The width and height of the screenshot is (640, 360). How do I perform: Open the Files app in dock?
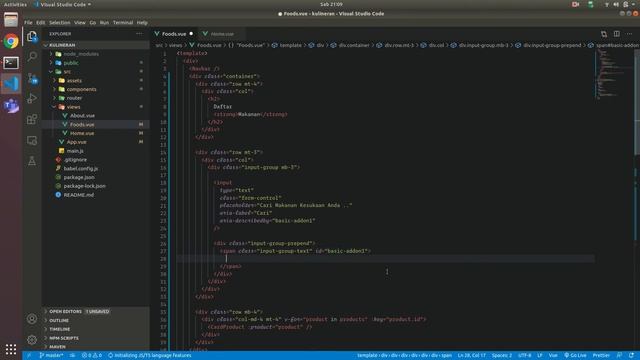pyautogui.click(x=11, y=20)
